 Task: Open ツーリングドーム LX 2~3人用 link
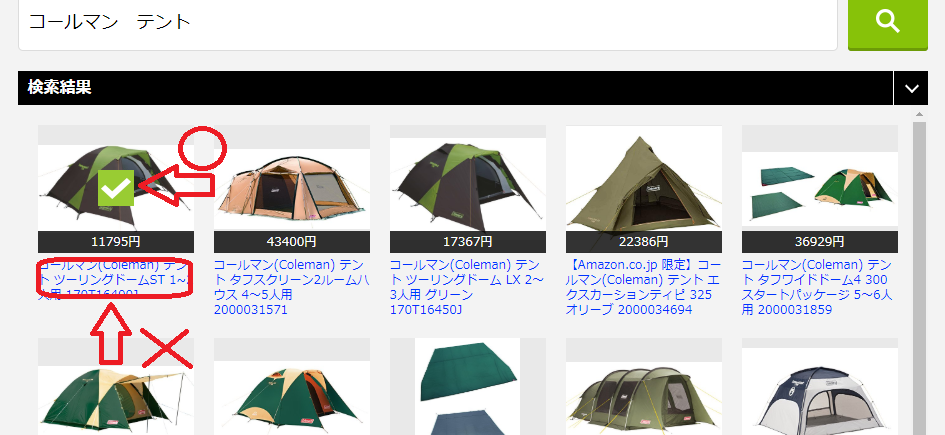pyautogui.click(x=467, y=287)
